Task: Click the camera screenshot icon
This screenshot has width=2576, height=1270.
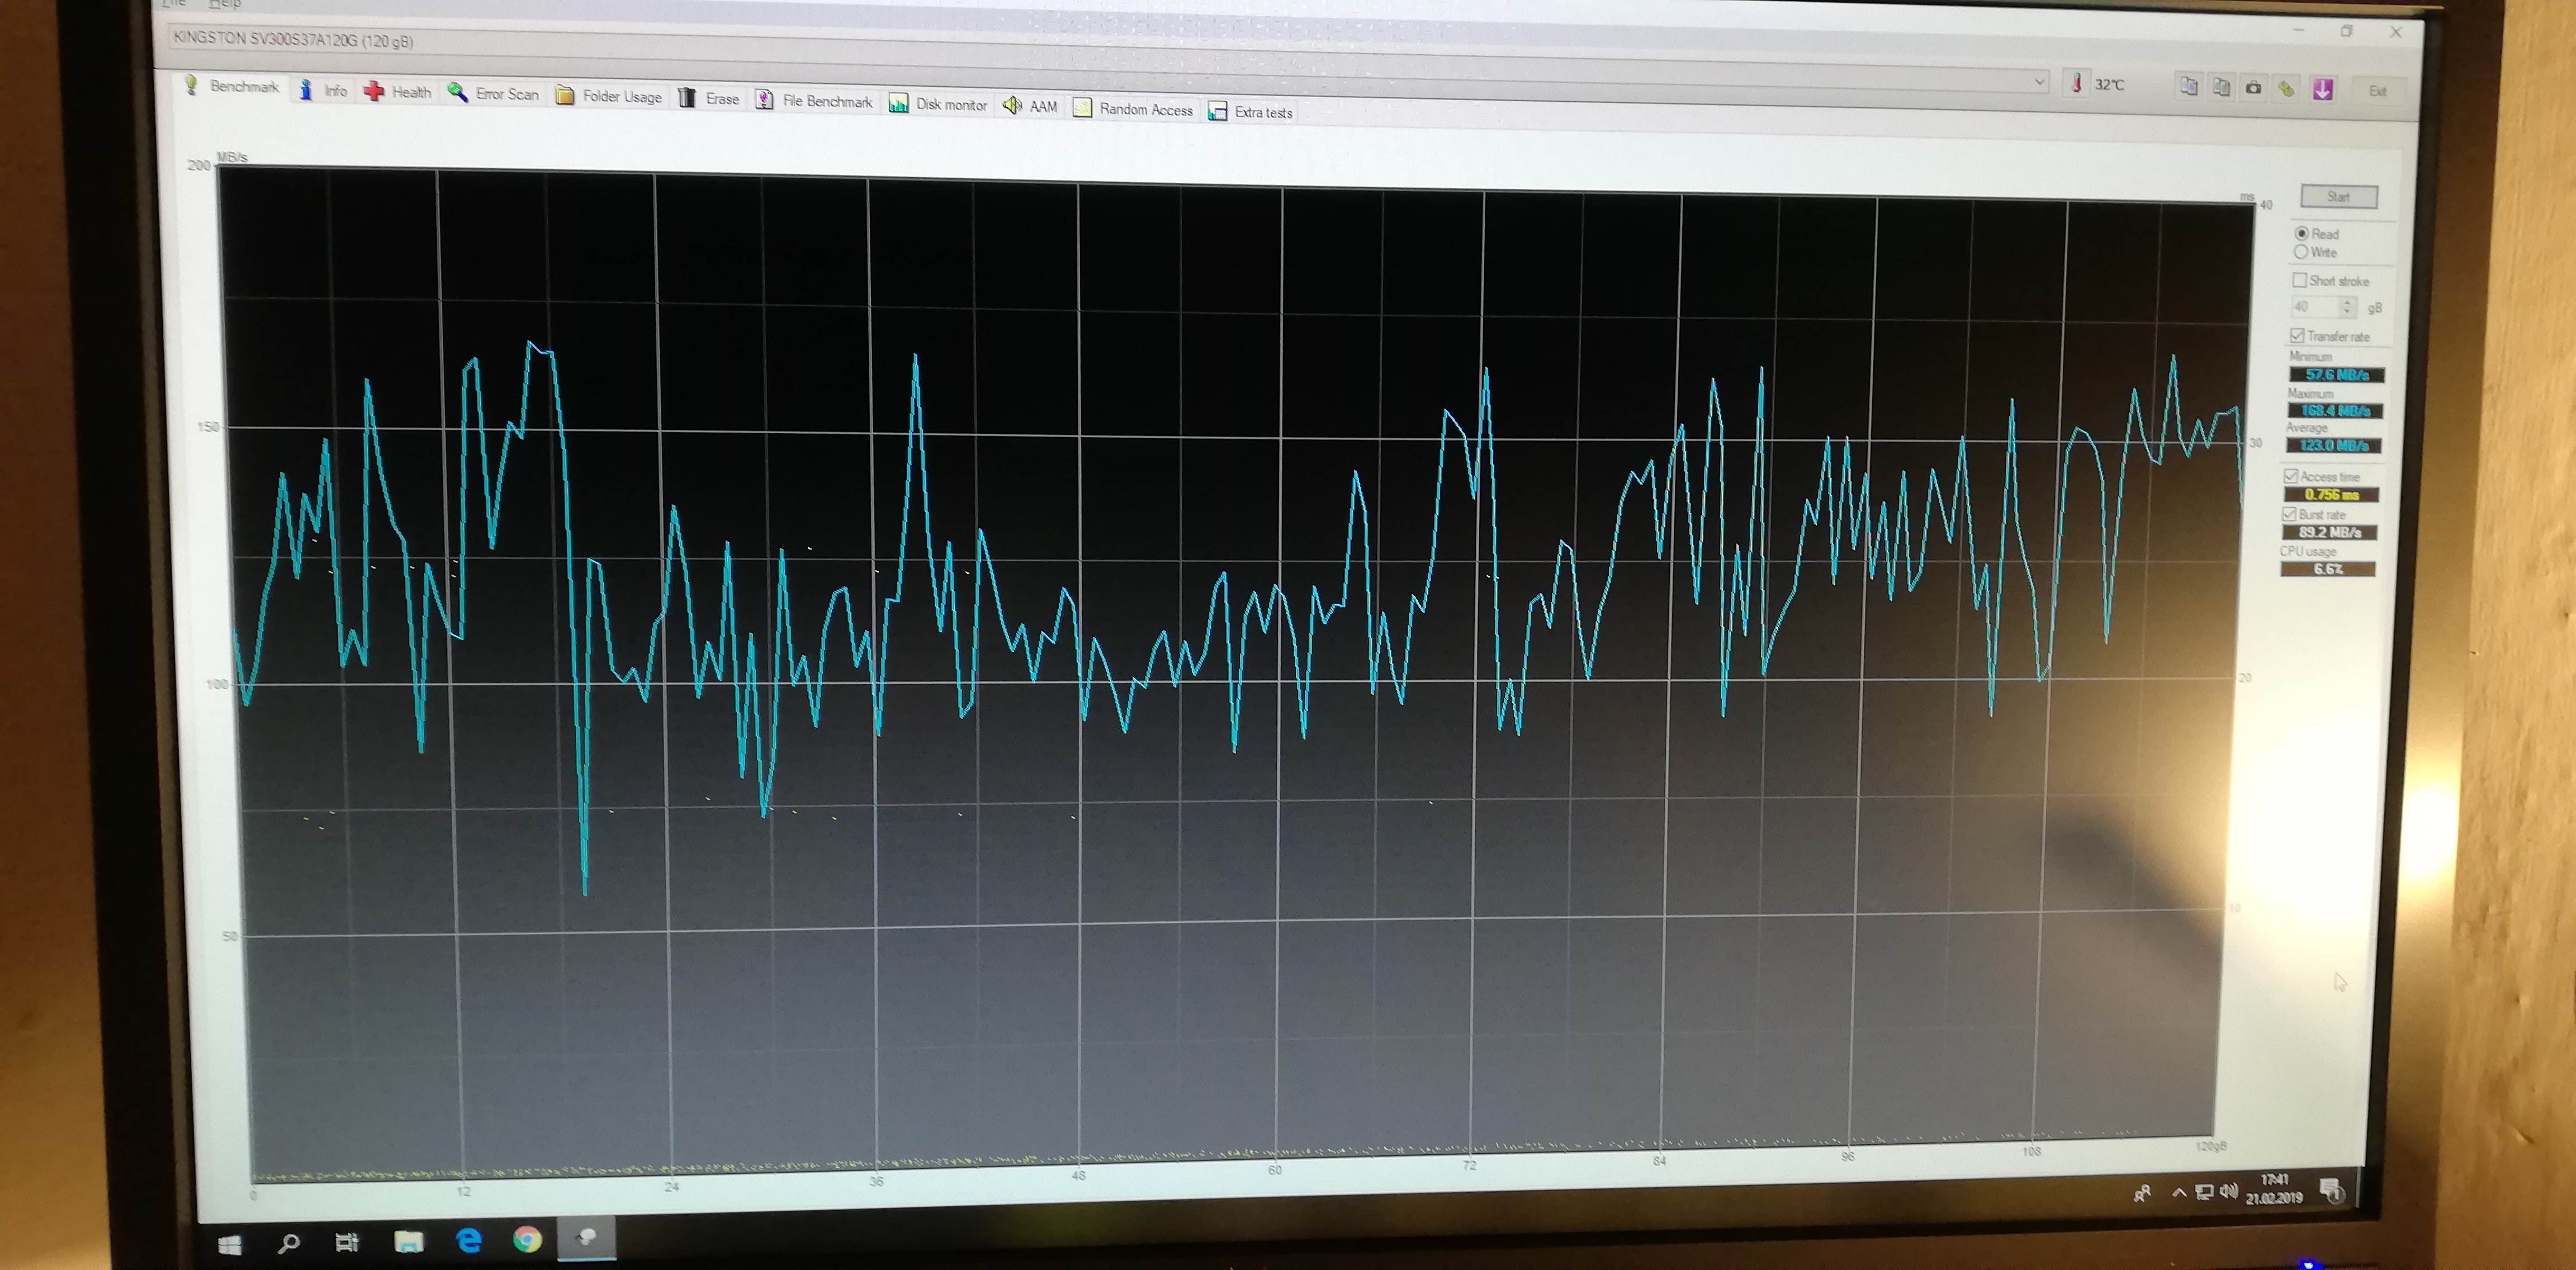Action: [2253, 88]
